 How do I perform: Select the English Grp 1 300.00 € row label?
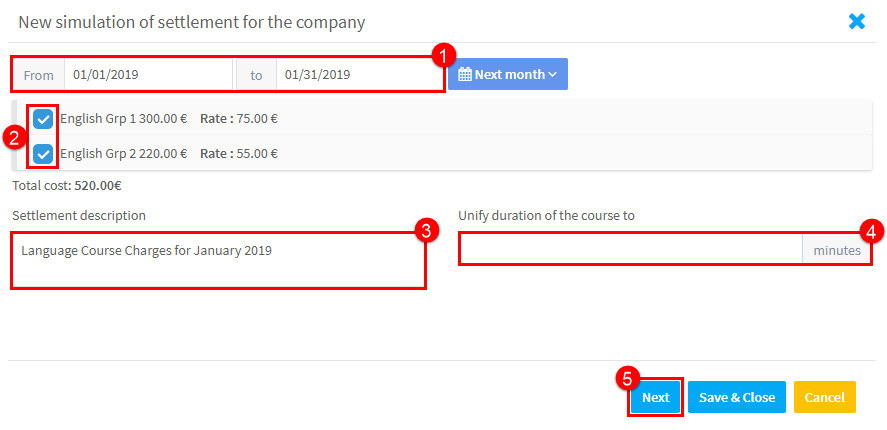124,119
